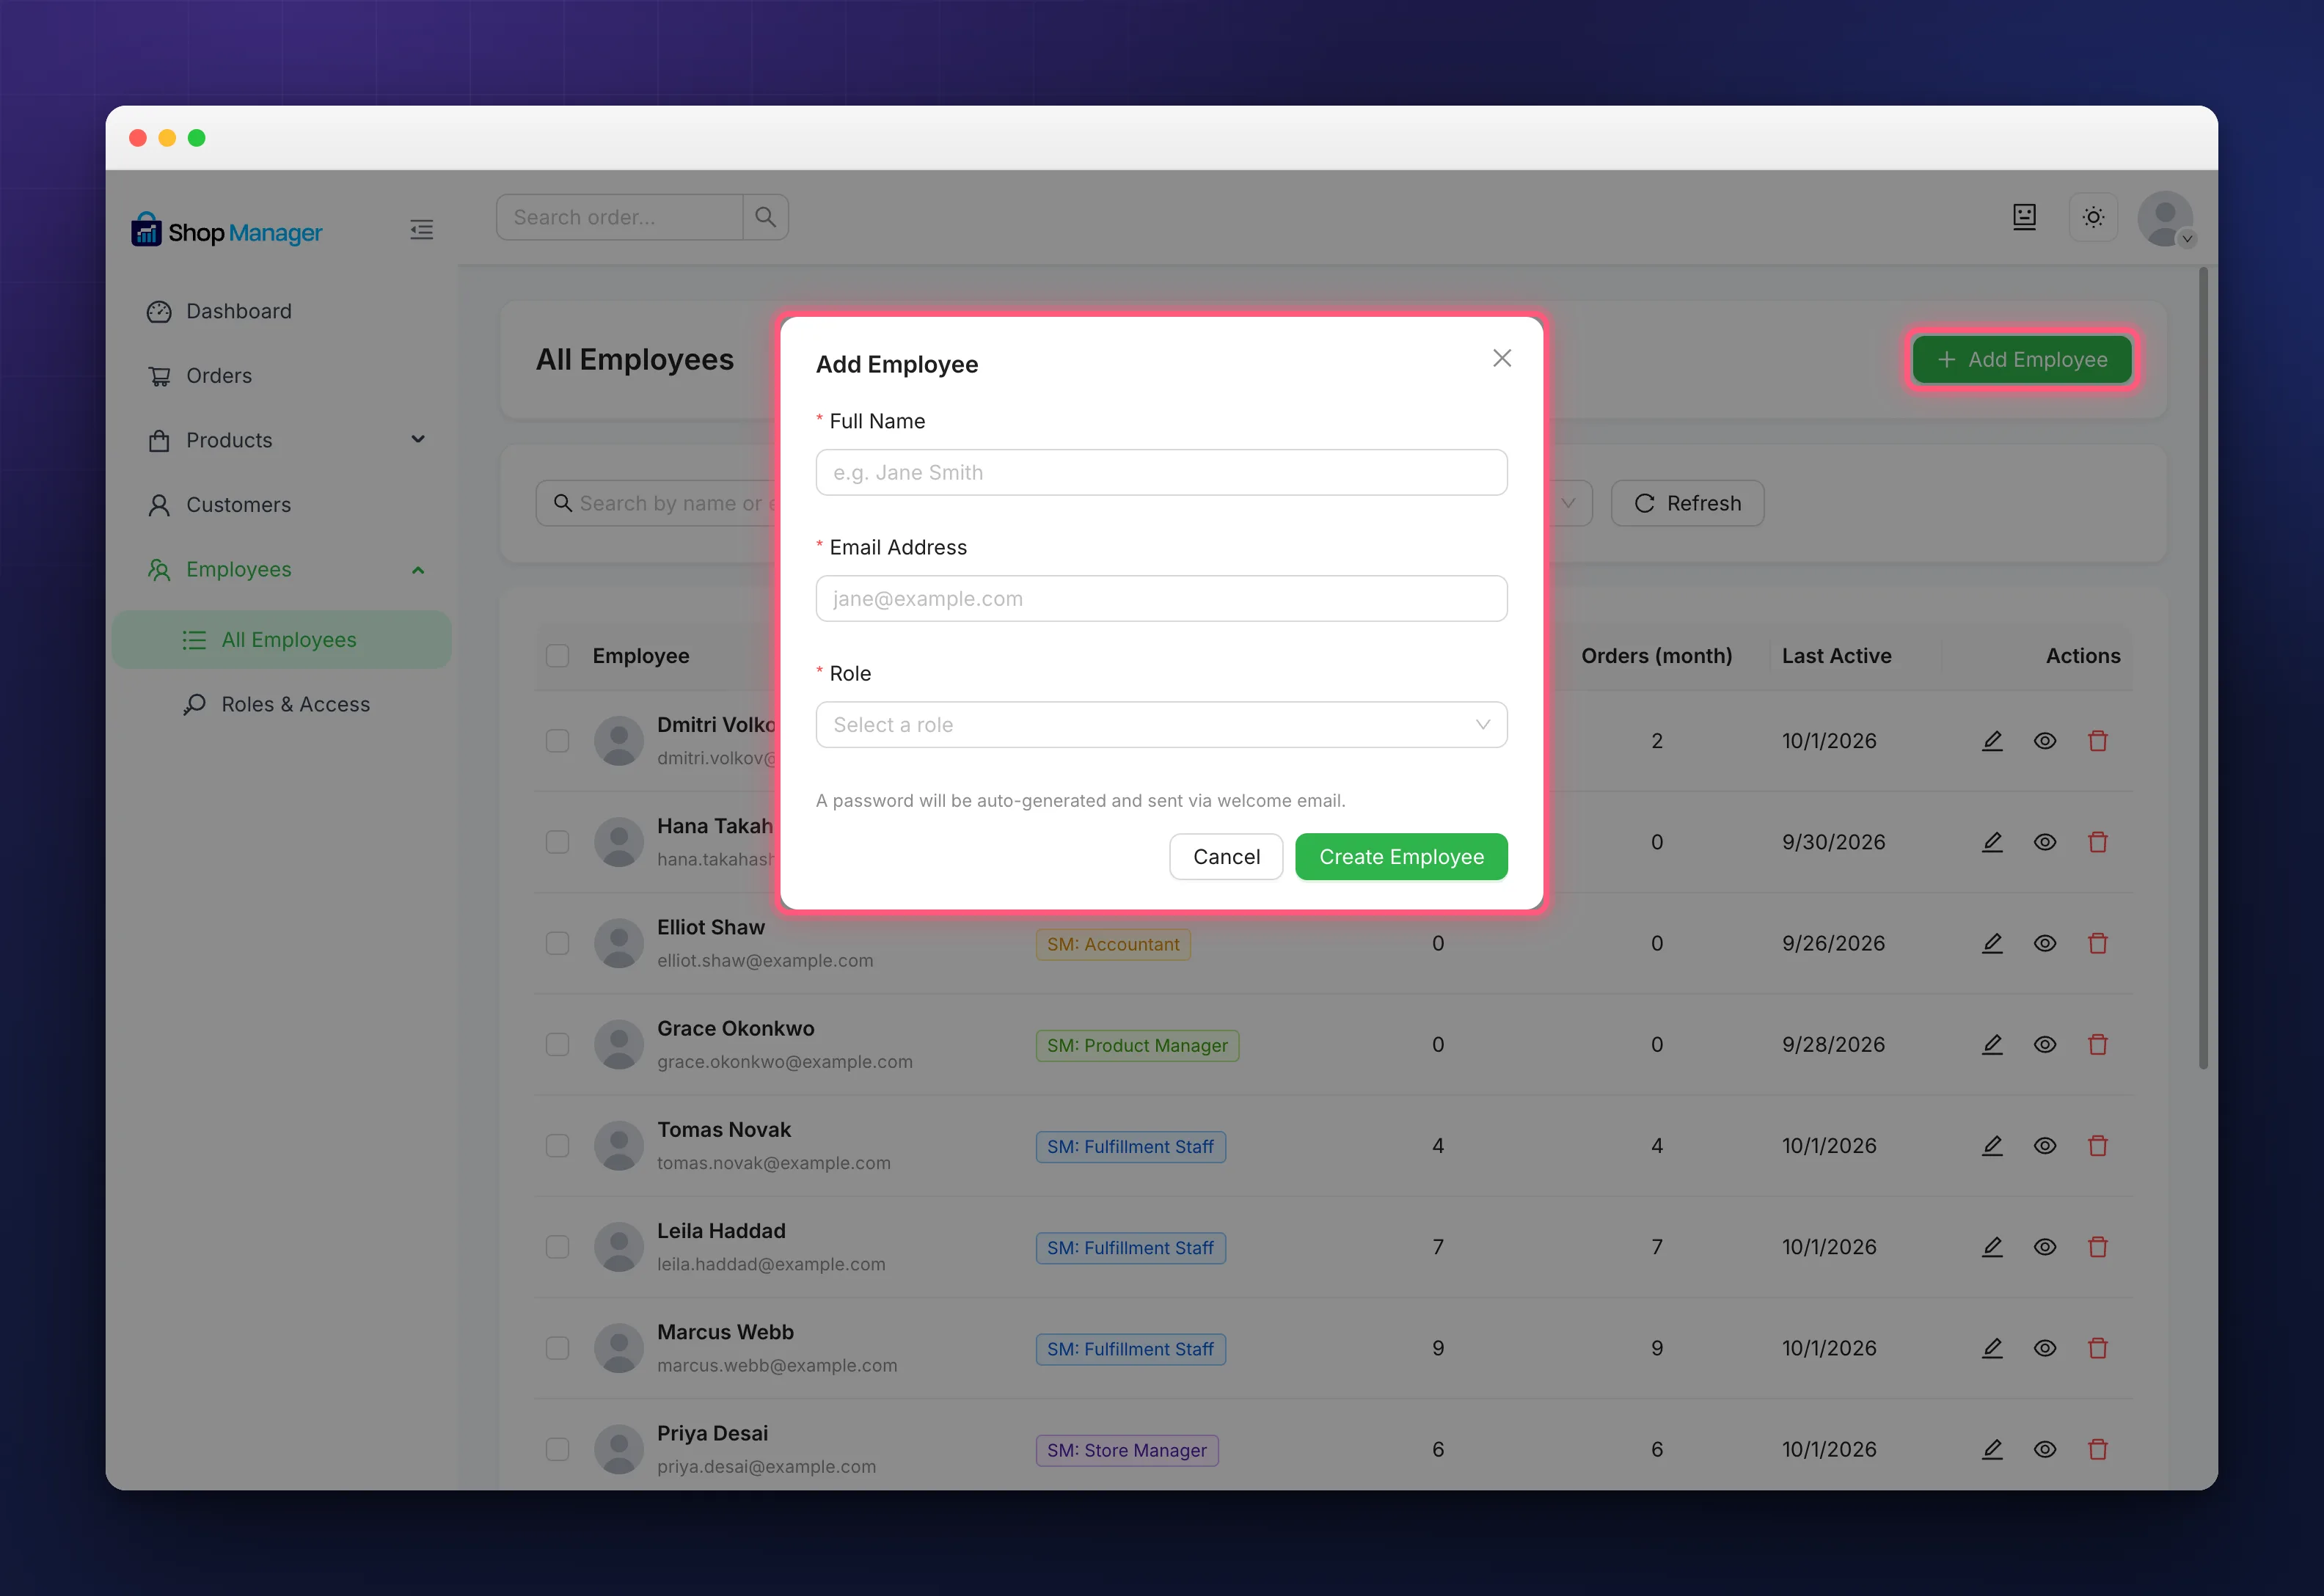
Task: Delete Elliot Shaw trash icon
Action: (x=2098, y=943)
